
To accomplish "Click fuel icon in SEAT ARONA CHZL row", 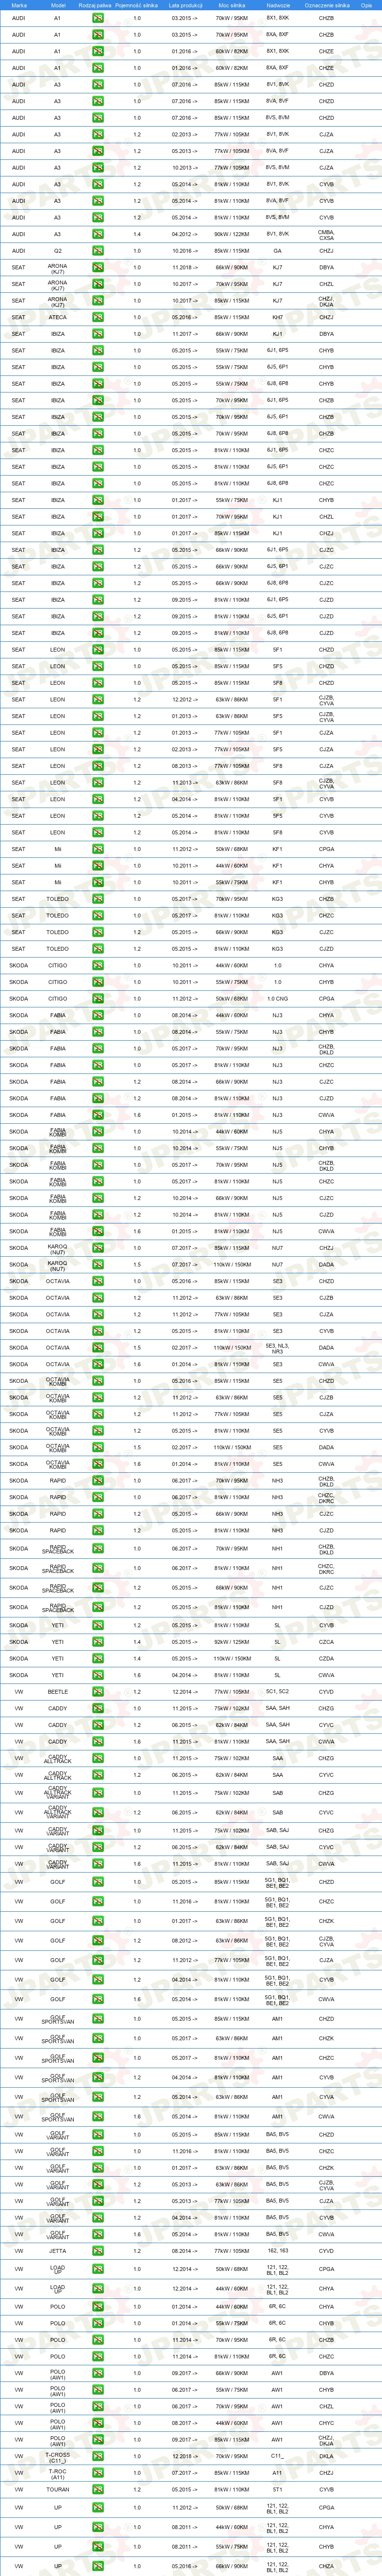I will tap(98, 284).
